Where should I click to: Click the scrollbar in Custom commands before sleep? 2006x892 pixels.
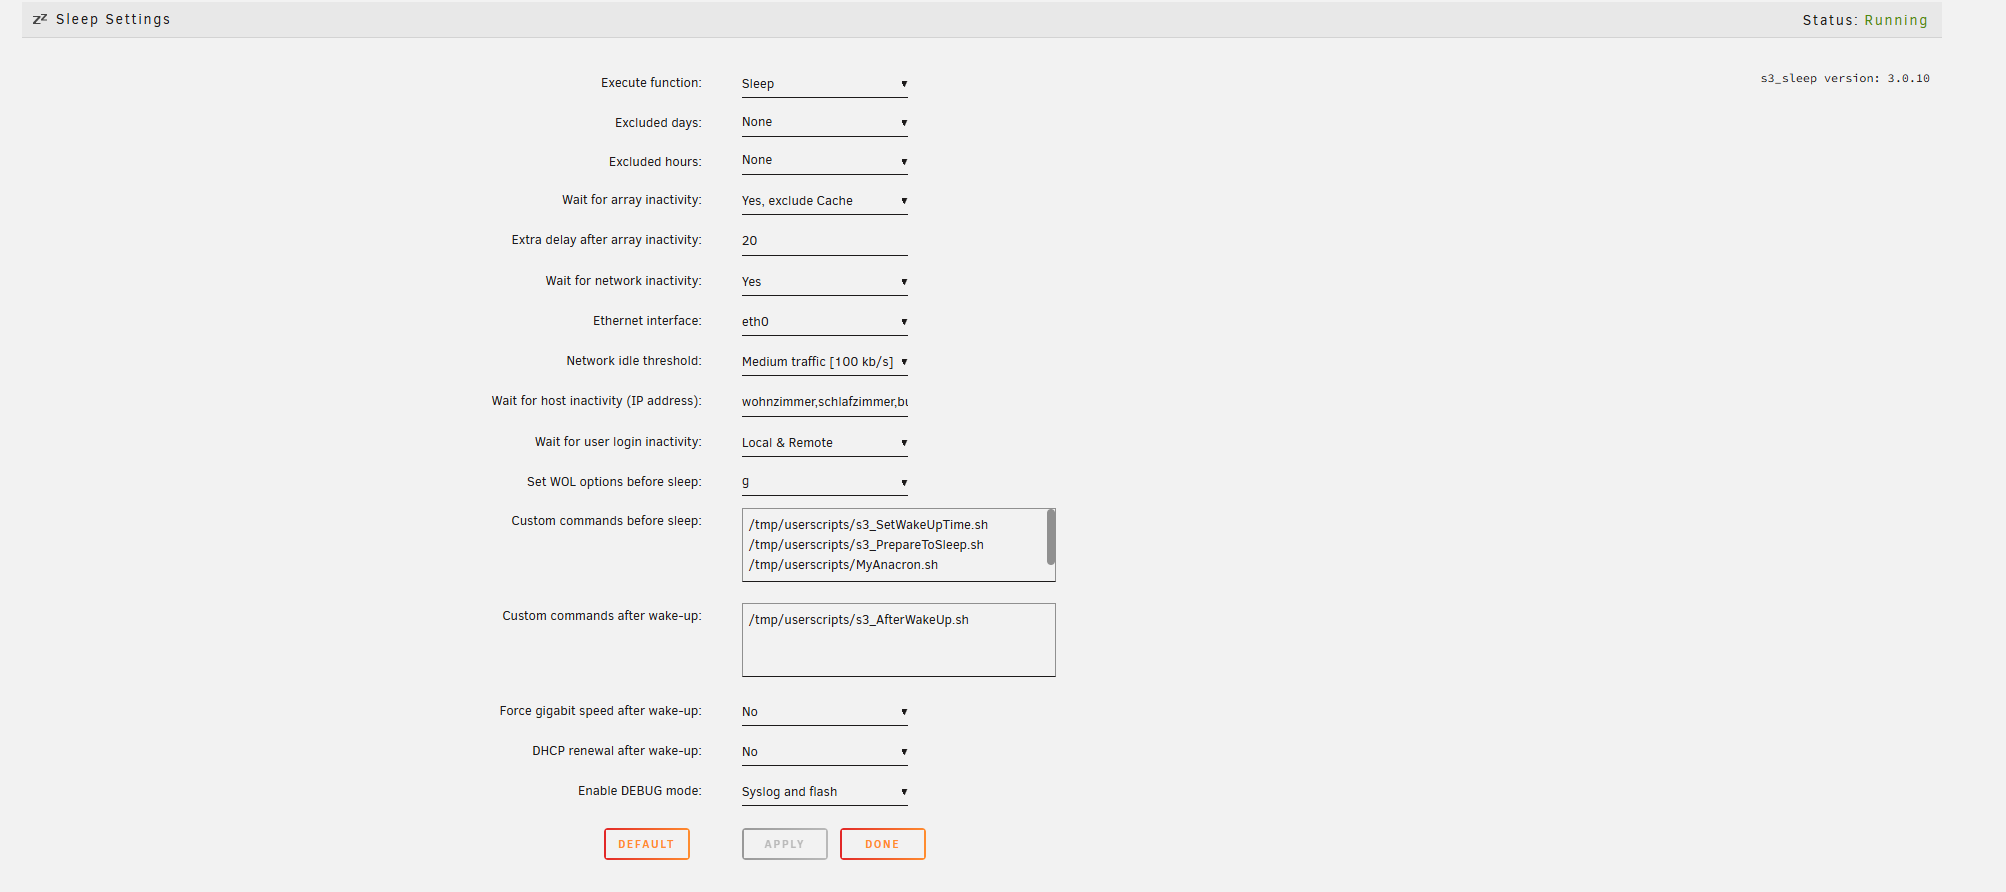pyautogui.click(x=1051, y=537)
